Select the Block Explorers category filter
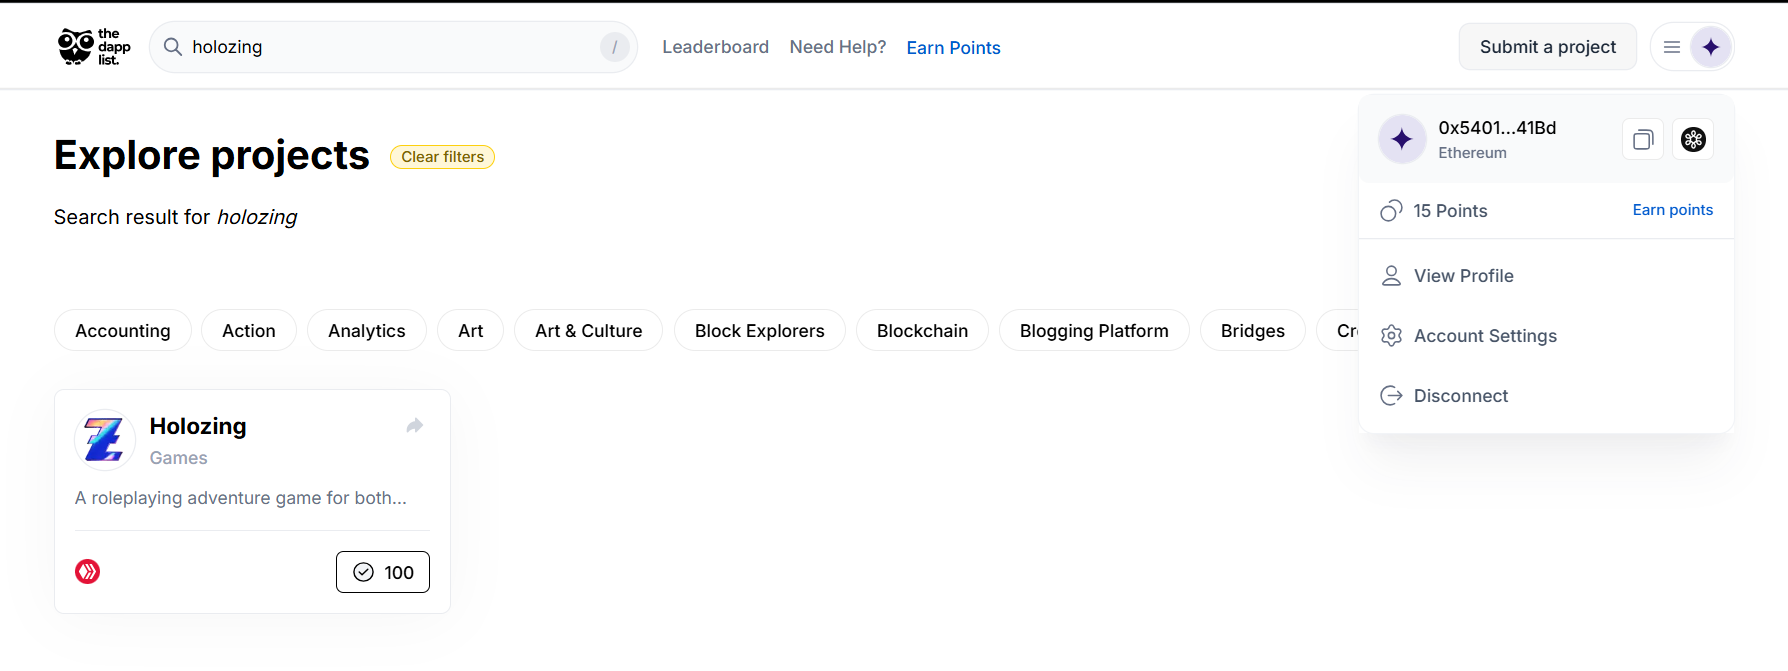1788x671 pixels. pyautogui.click(x=760, y=331)
